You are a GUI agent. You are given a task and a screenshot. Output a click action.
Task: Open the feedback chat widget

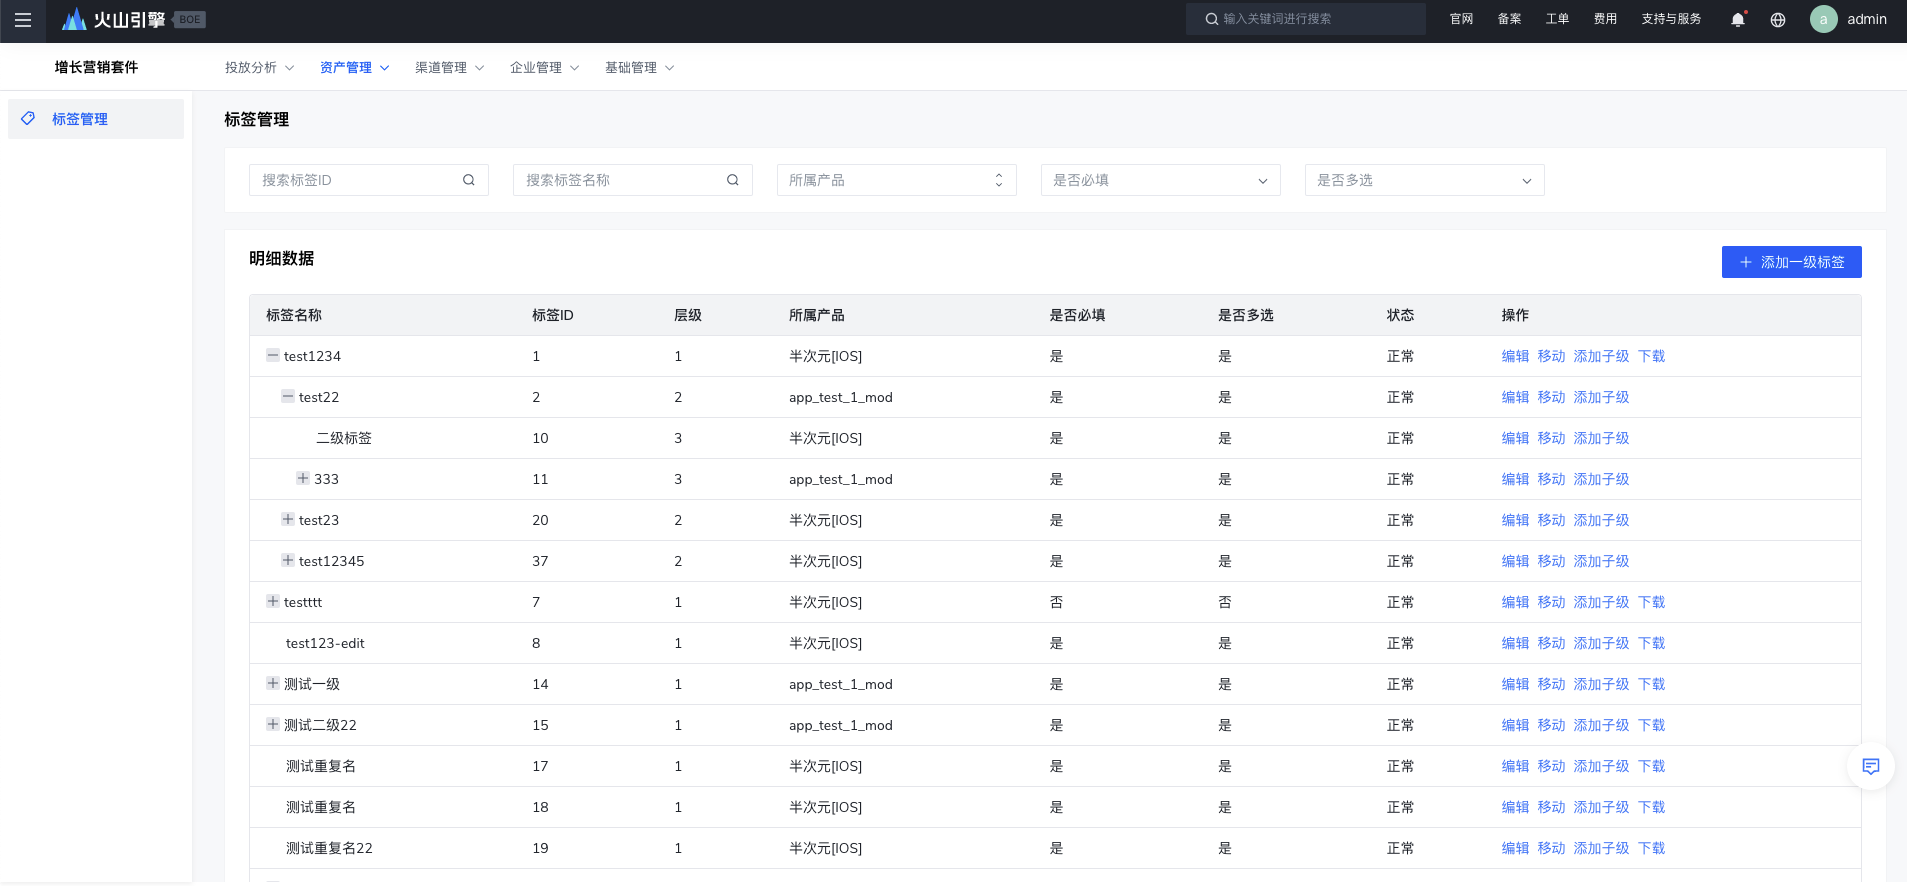click(x=1870, y=767)
